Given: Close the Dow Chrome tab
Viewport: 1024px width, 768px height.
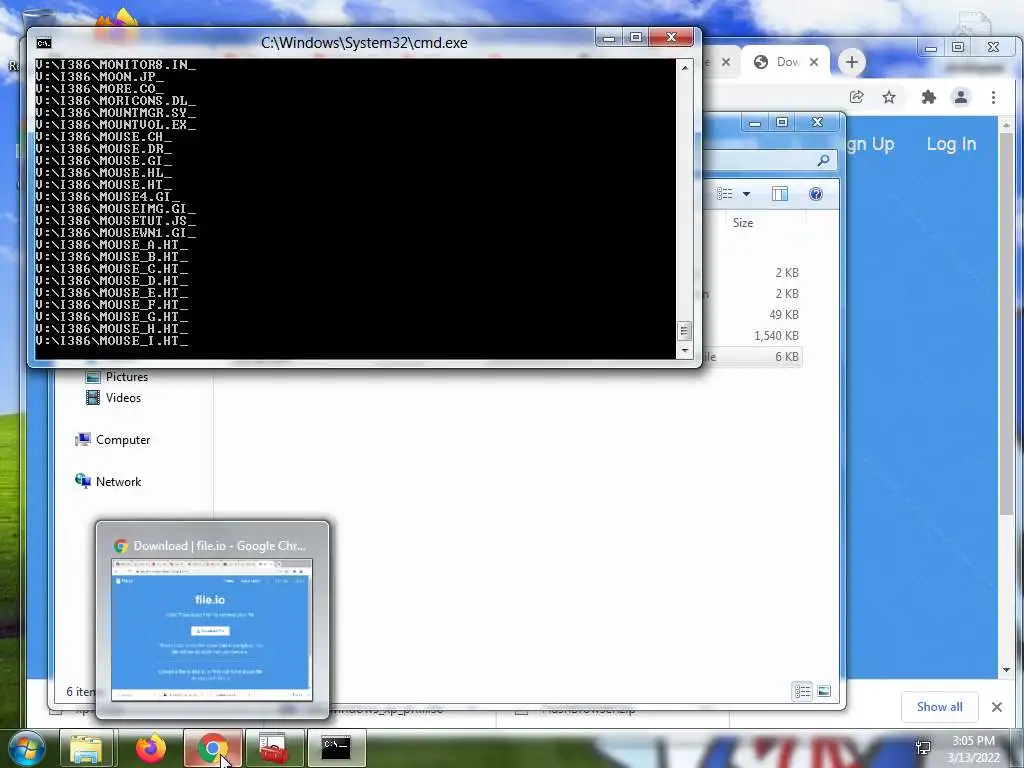Looking at the screenshot, I should (814, 62).
